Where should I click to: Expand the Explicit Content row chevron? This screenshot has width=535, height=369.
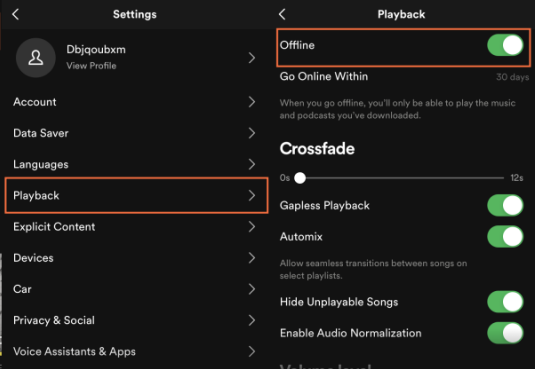click(252, 227)
